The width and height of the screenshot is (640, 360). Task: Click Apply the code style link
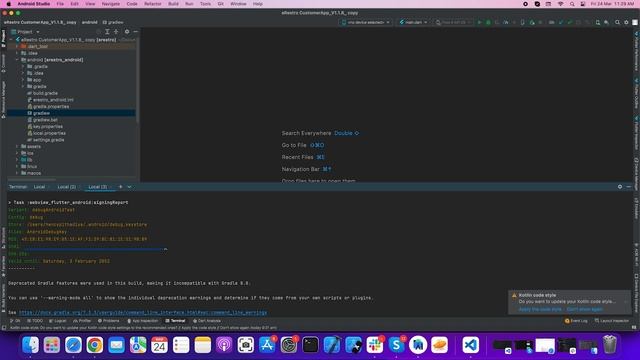pos(540,309)
